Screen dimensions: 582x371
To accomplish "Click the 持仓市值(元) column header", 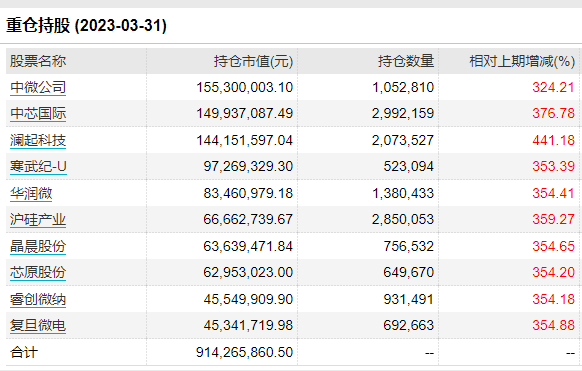I will (253, 61).
